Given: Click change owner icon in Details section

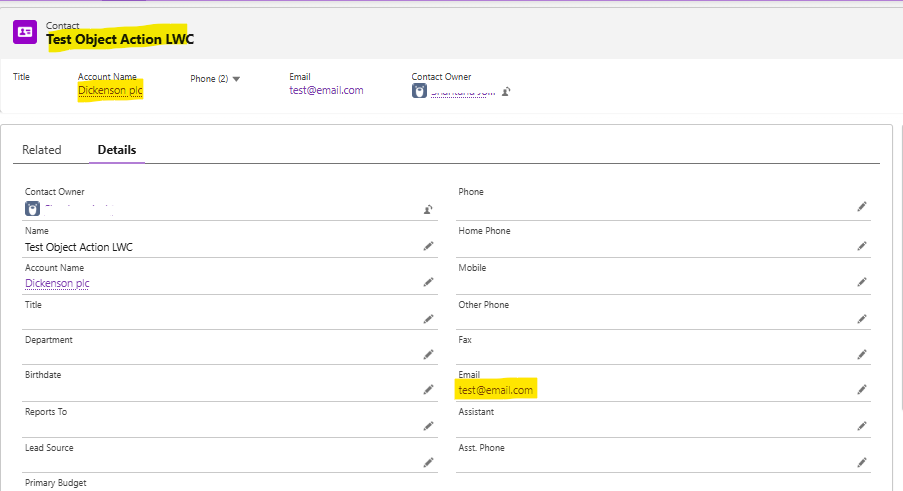Looking at the screenshot, I should [428, 209].
